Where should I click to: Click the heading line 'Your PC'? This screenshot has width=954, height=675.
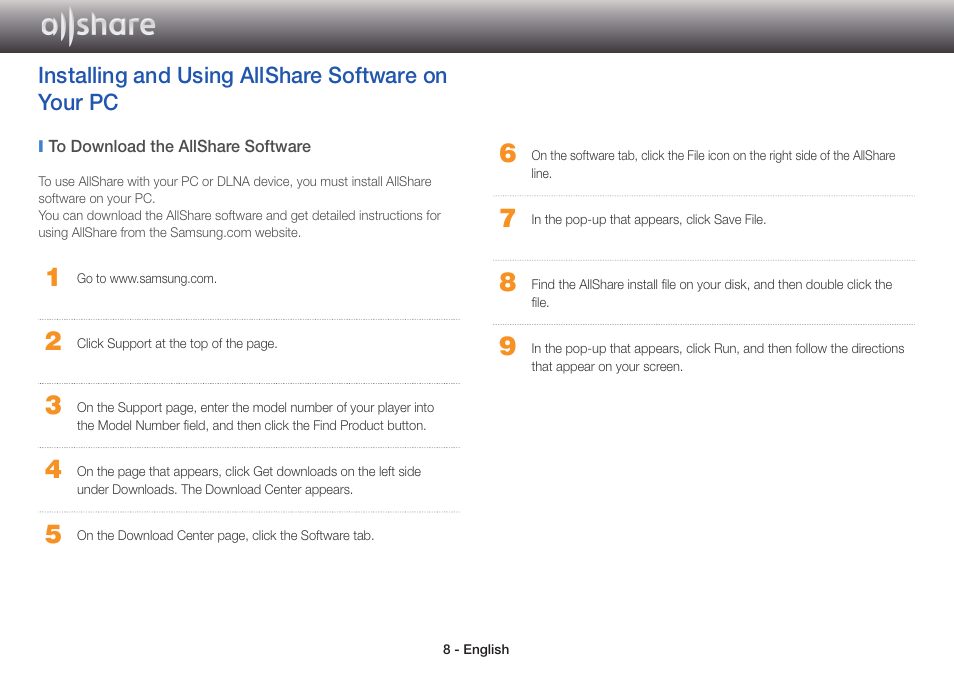78,103
